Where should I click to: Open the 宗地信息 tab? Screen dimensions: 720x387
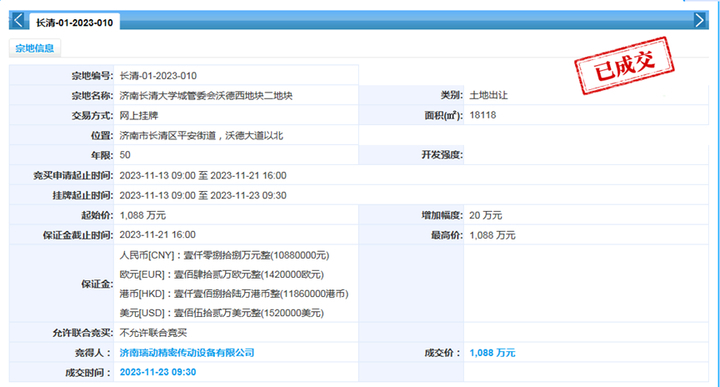(x=34, y=48)
